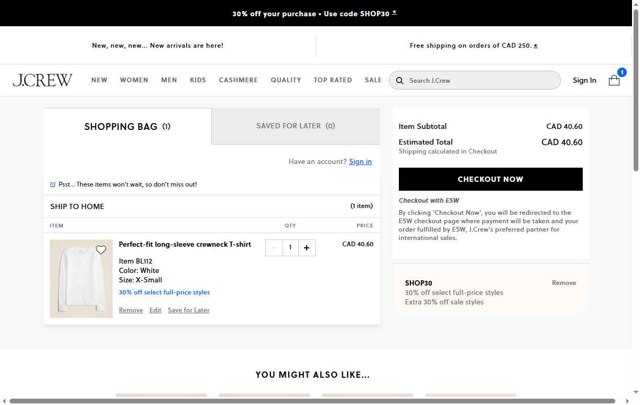Viewport: 640px width, 405px height.
Task: Expand the SHOP30 promo banner details
Action: [394, 13]
